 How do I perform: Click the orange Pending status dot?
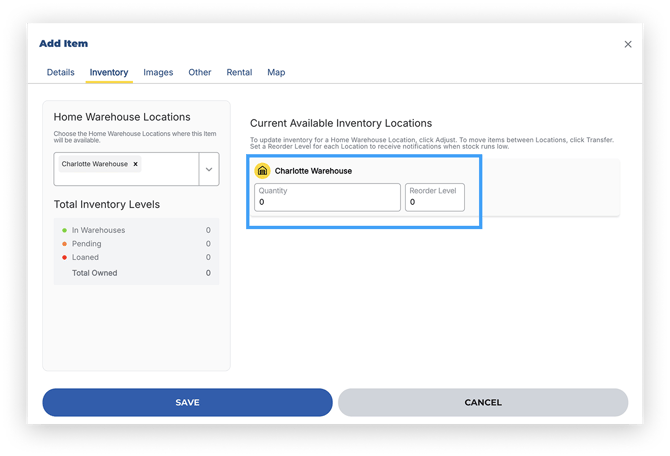(64, 243)
